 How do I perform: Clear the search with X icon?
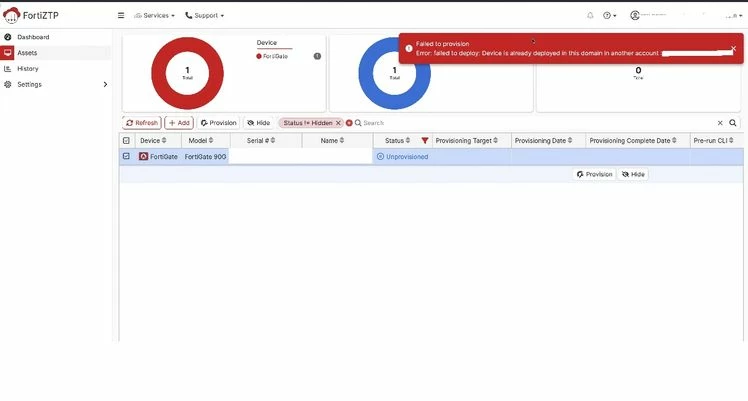coord(720,123)
